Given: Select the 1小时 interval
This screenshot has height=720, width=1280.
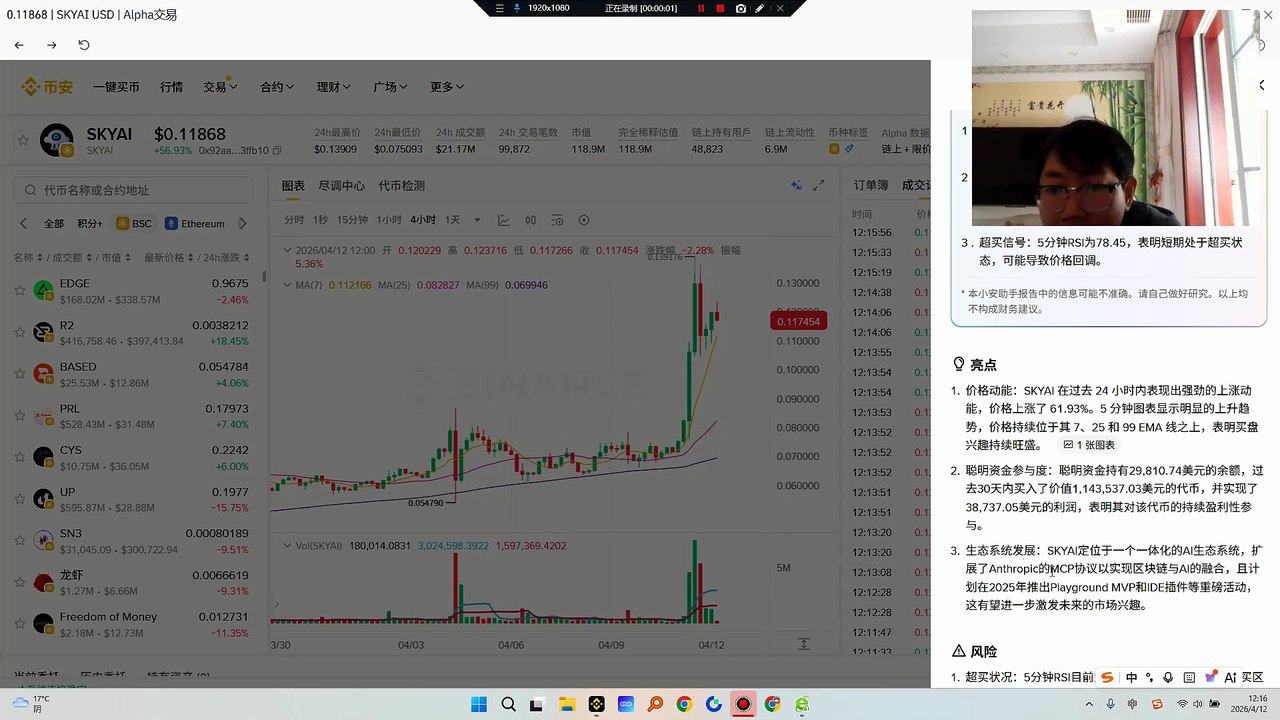Looking at the screenshot, I should [x=389, y=220].
